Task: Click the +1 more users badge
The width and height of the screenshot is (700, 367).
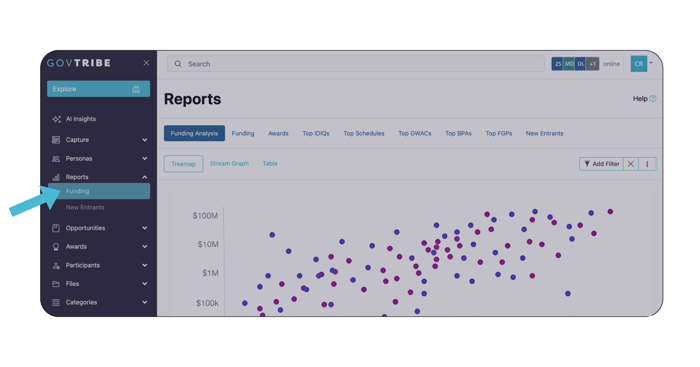Action: pyautogui.click(x=592, y=64)
